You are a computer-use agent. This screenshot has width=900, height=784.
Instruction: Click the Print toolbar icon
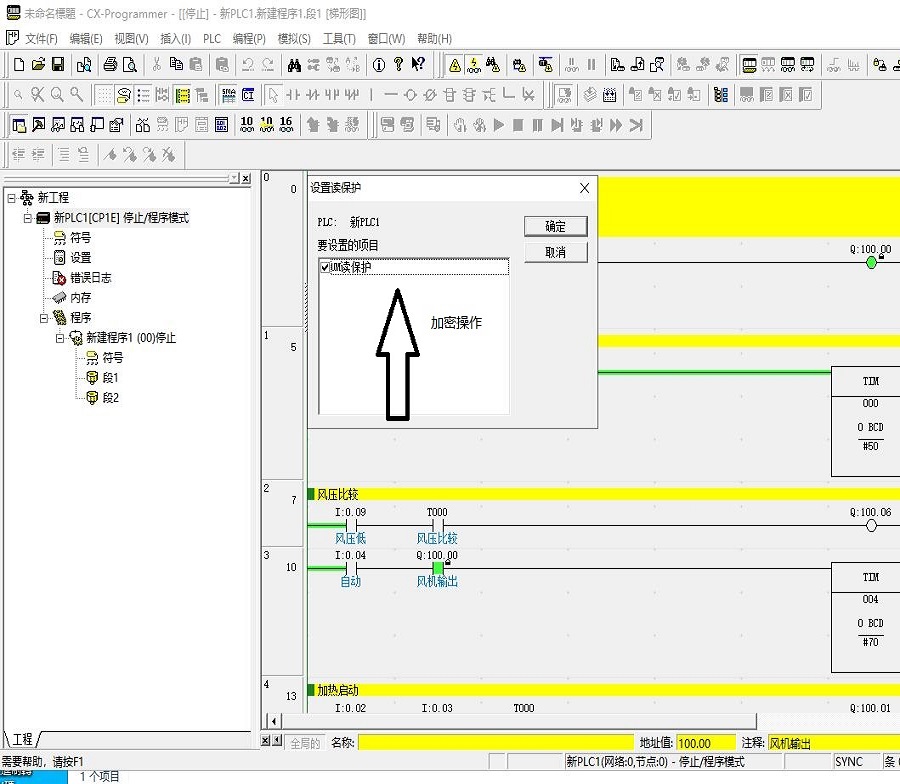pos(110,65)
